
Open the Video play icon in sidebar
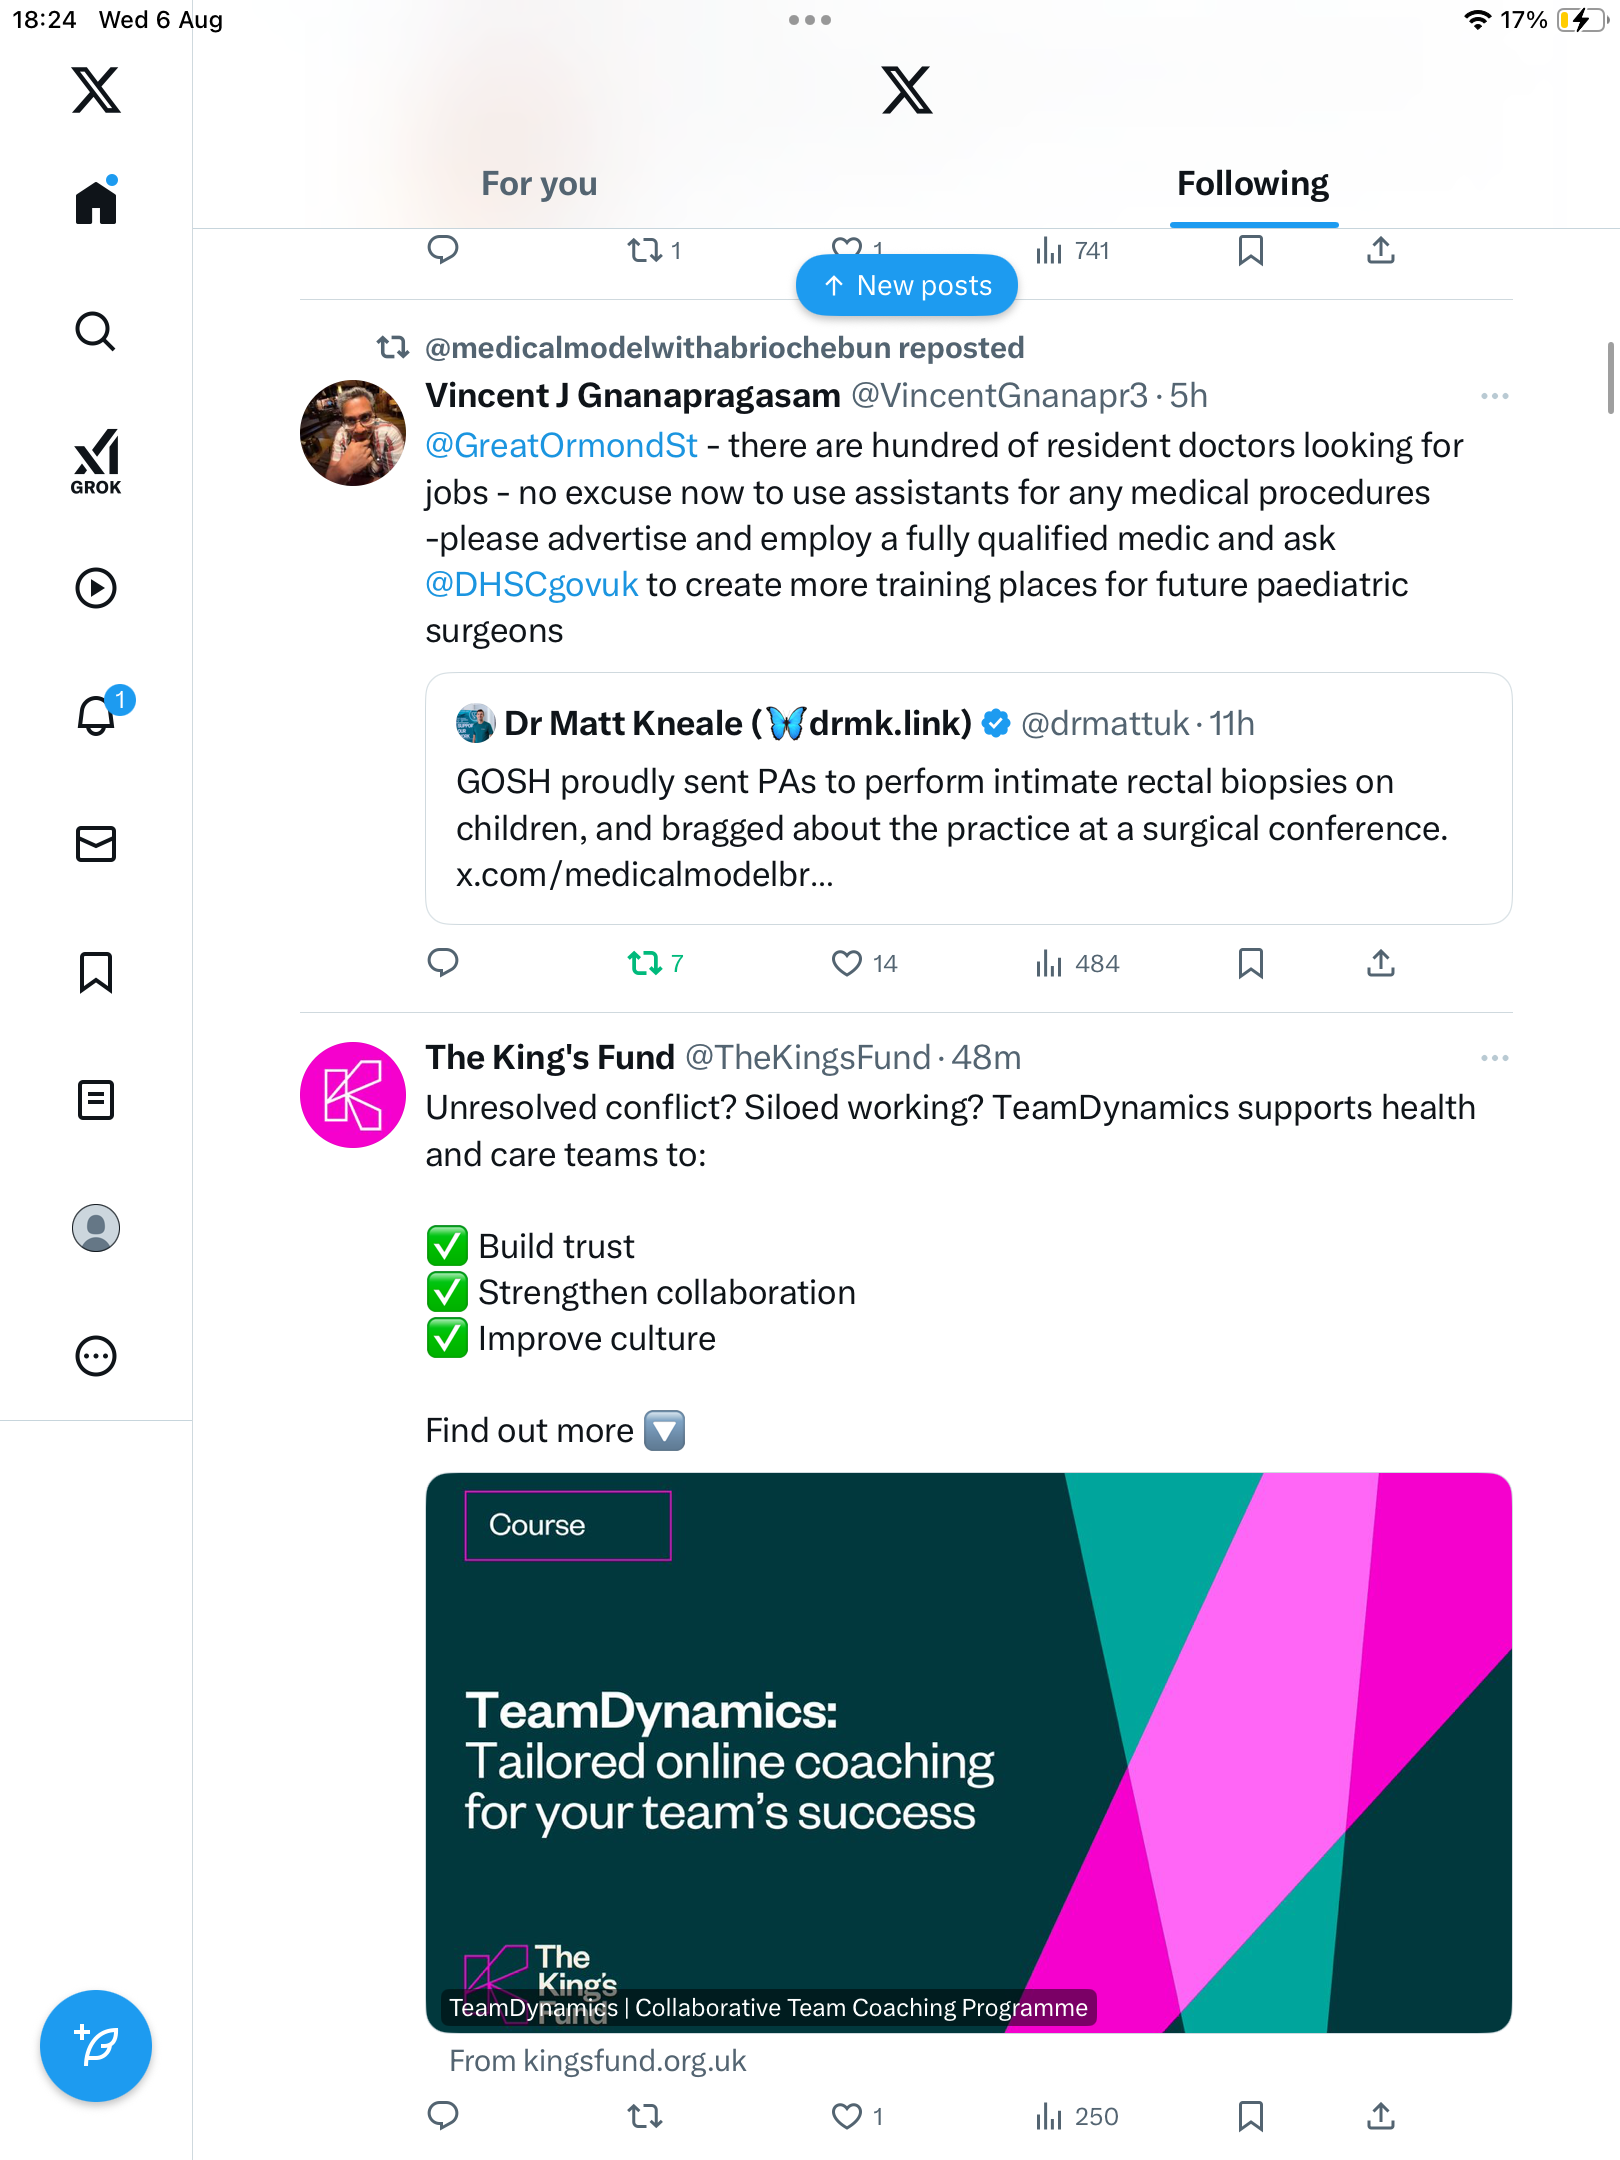(x=96, y=588)
